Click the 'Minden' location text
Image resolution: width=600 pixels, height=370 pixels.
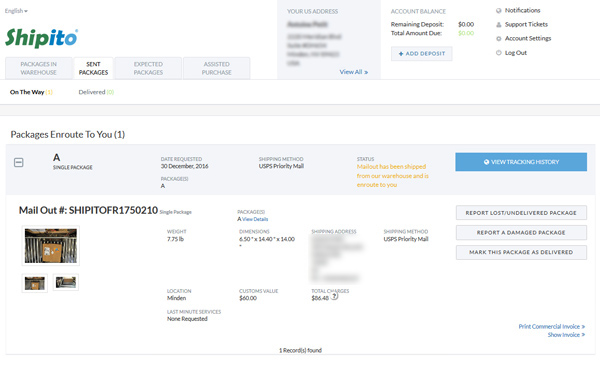(x=176, y=298)
